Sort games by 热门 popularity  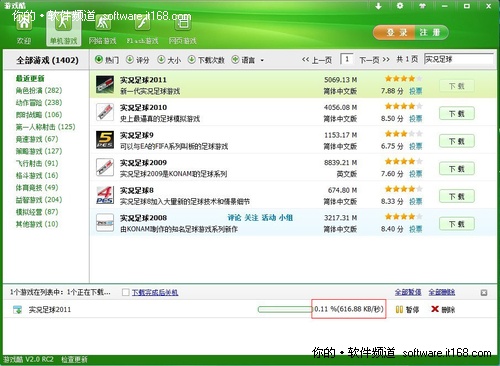click(107, 60)
